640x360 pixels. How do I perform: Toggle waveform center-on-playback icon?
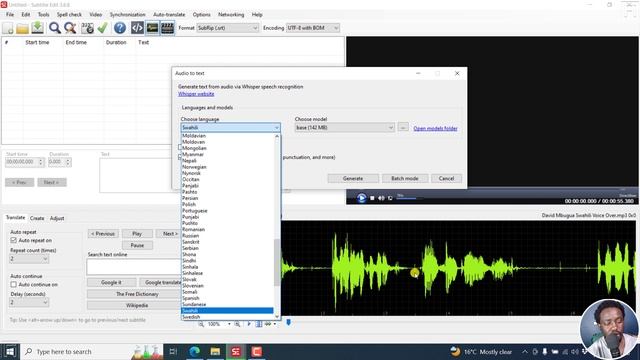pyautogui.click(x=259, y=324)
